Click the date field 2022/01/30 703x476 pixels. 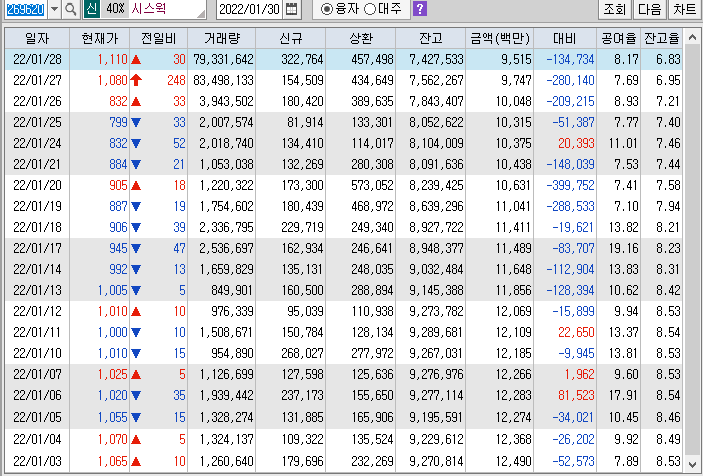249,9
